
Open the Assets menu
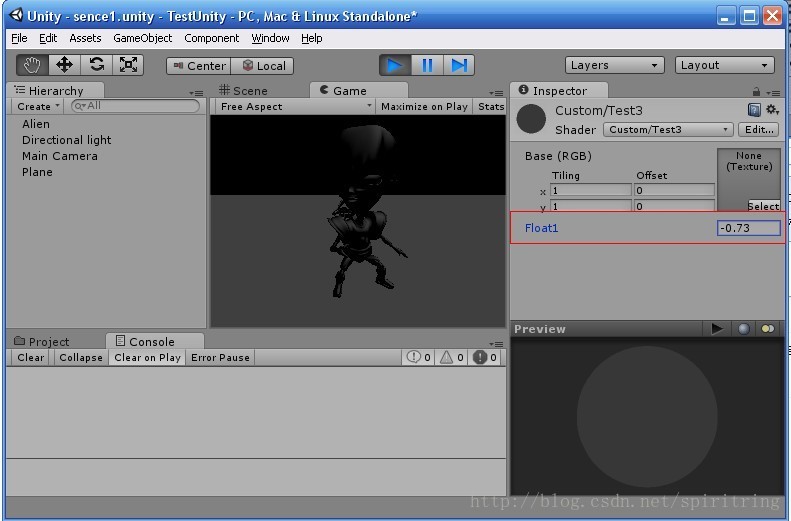tap(85, 38)
